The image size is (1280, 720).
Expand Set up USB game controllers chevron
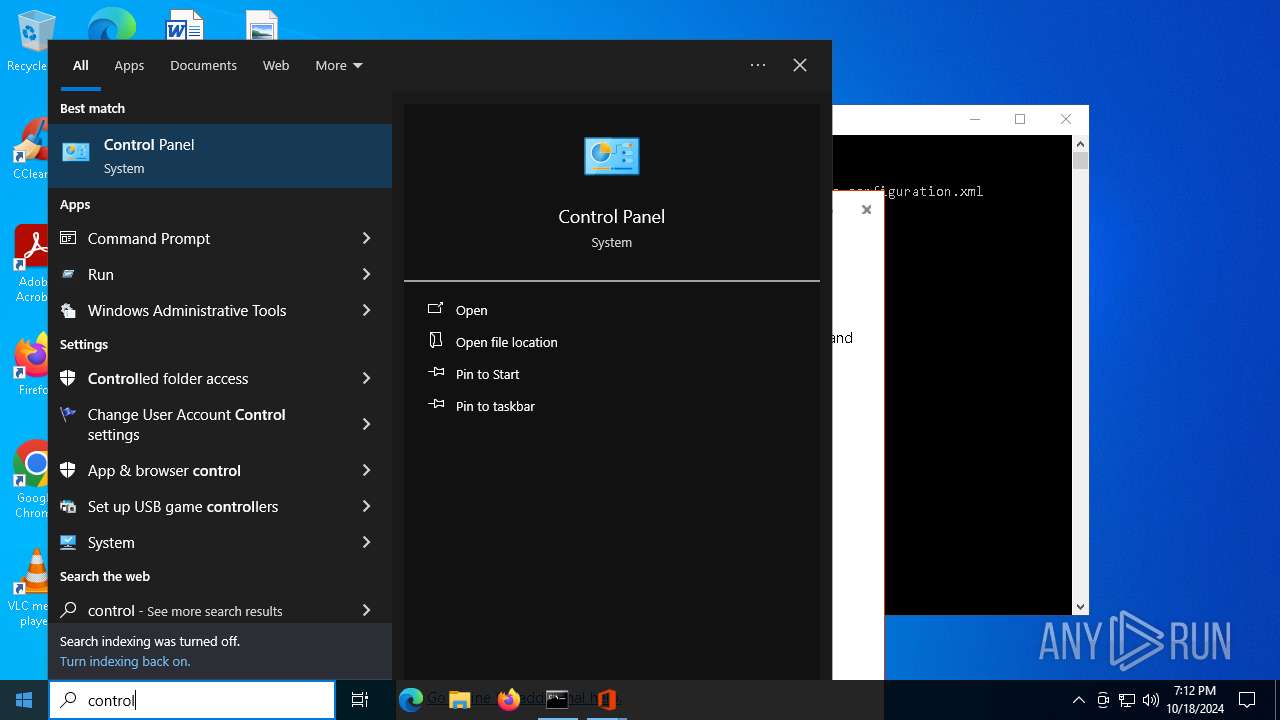click(366, 506)
